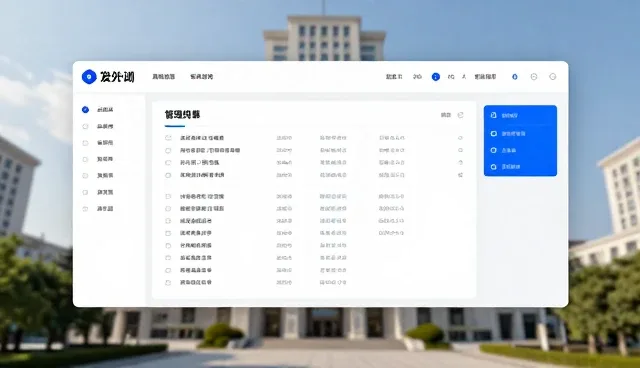Open the first top navigation menu item
This screenshot has height=368, width=640.
pos(164,77)
